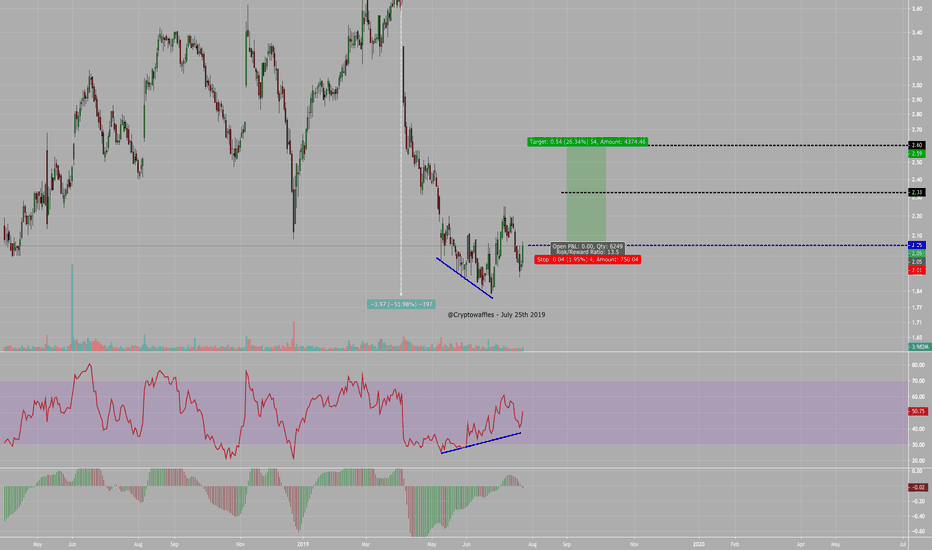This screenshot has width=932, height=550.
Task: Click the -1.97 (-51.98%) price range label
Action: tap(401, 304)
